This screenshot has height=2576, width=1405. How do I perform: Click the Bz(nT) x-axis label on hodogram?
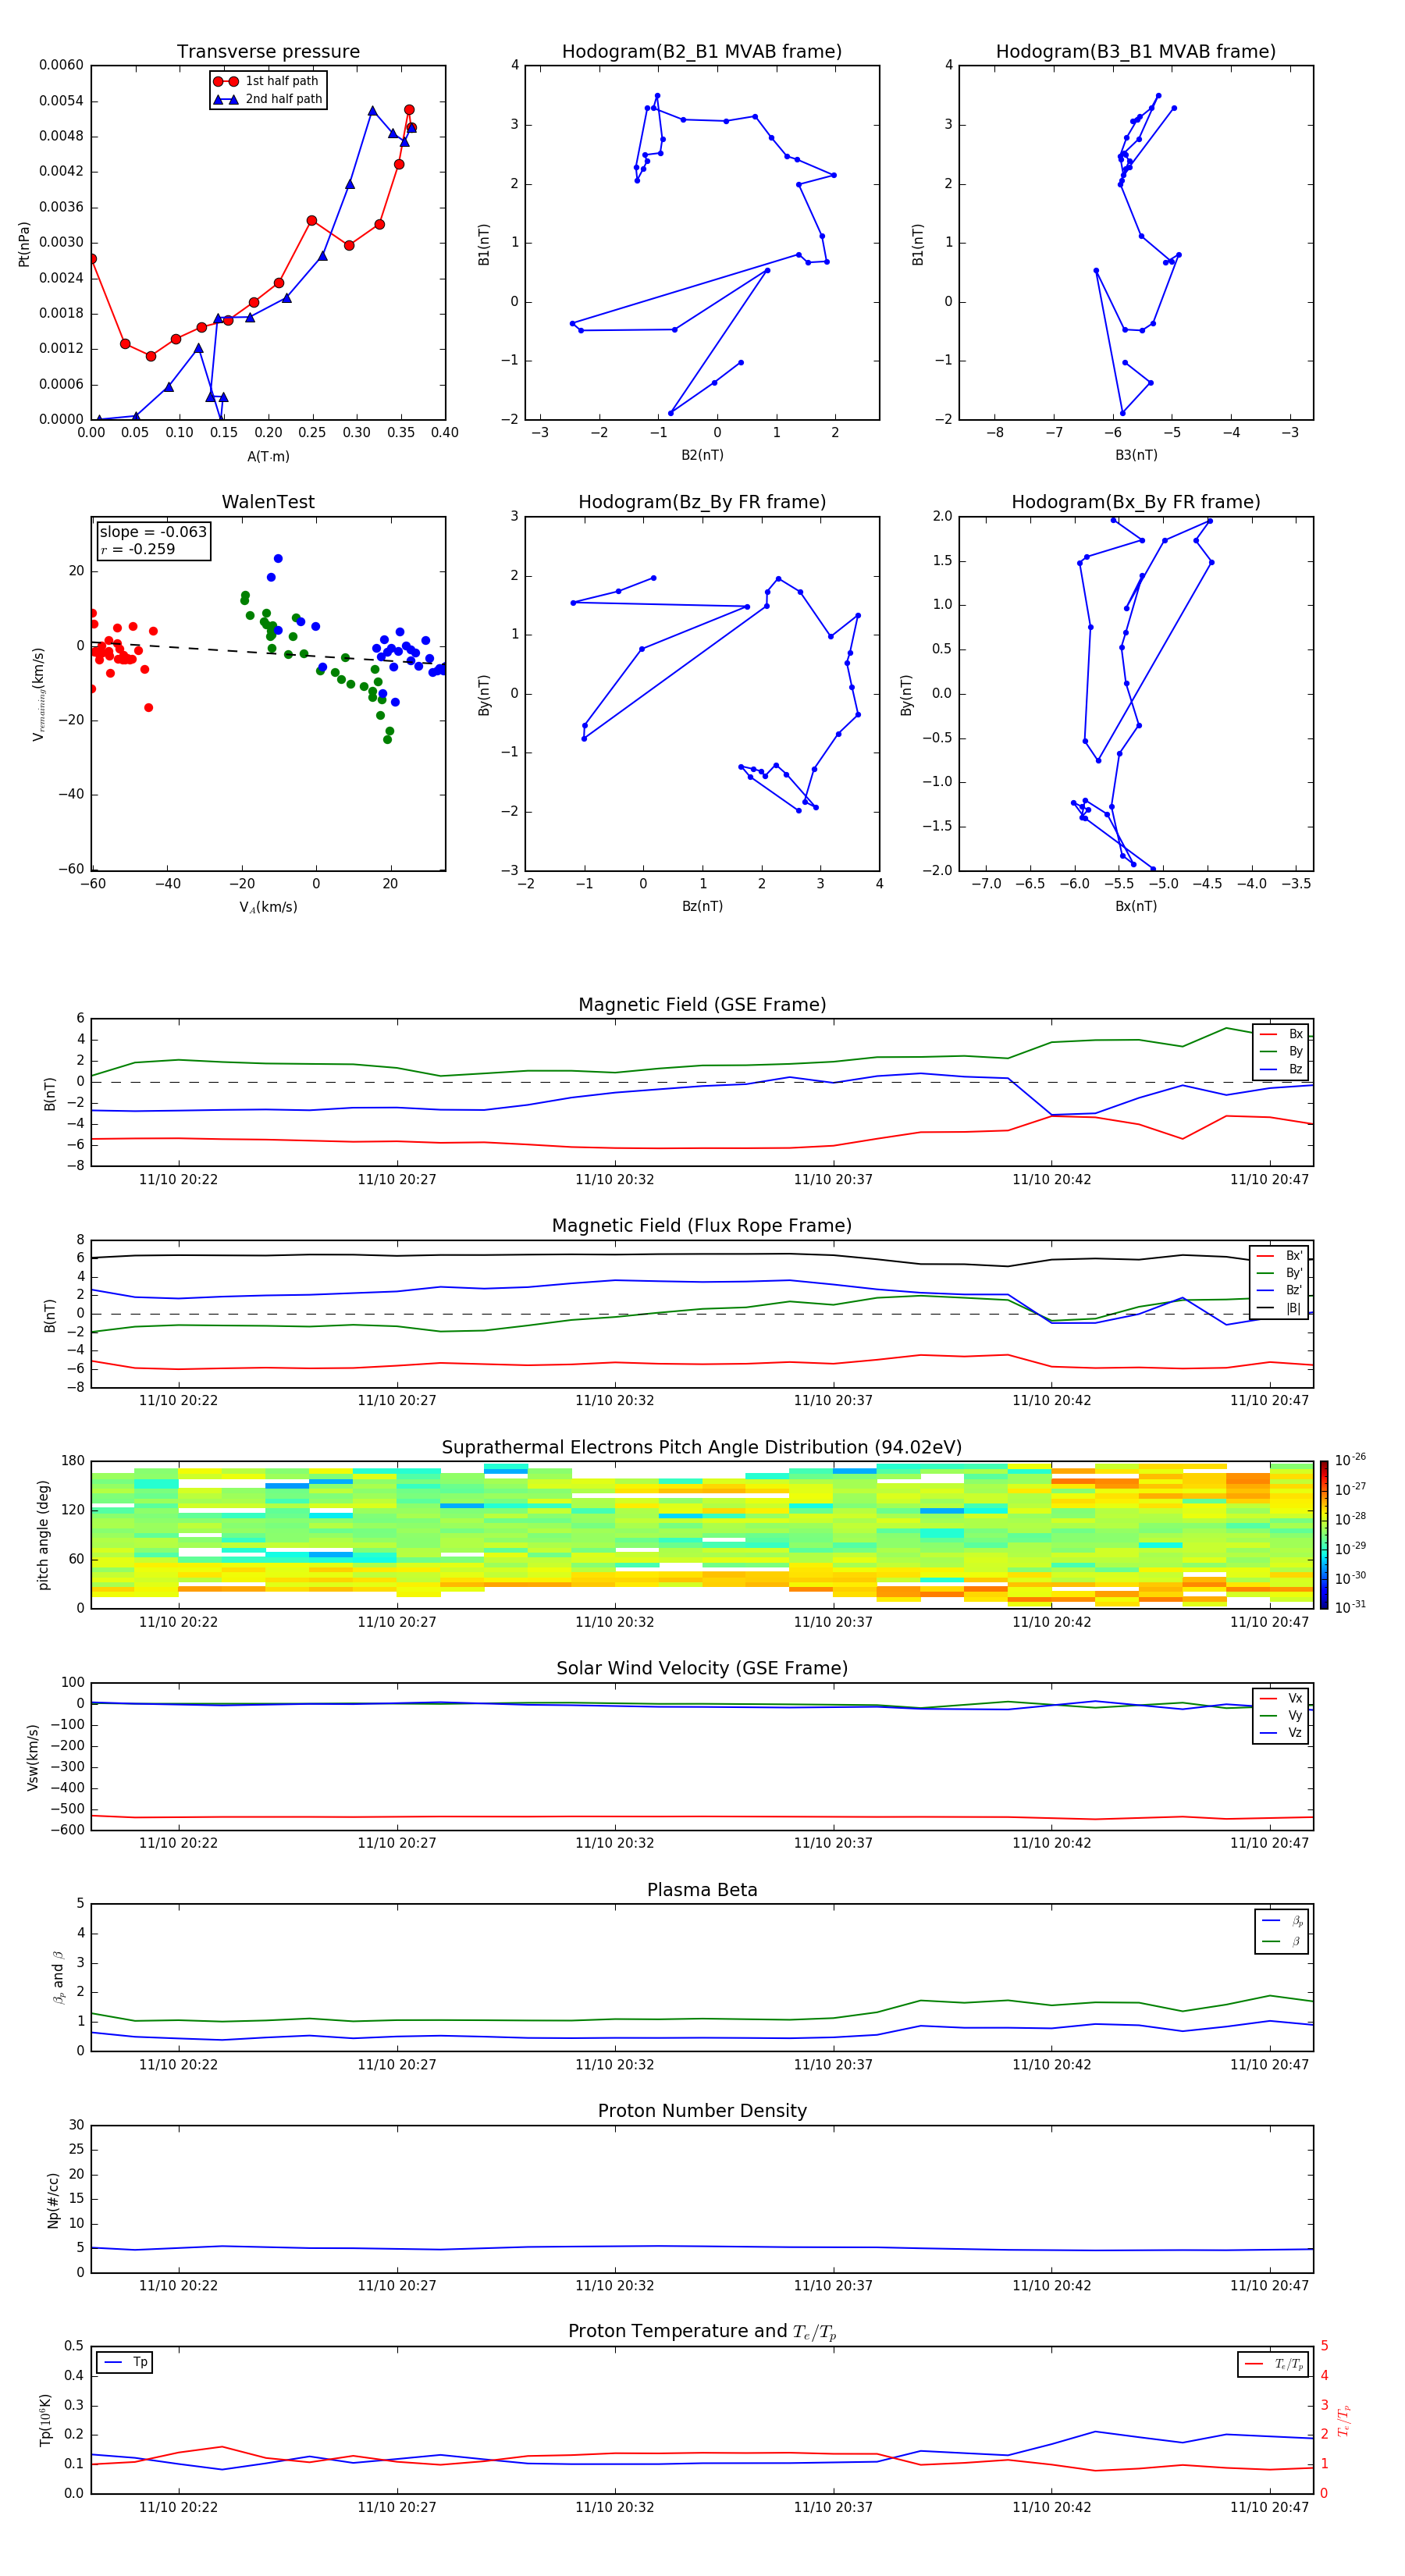click(702, 906)
